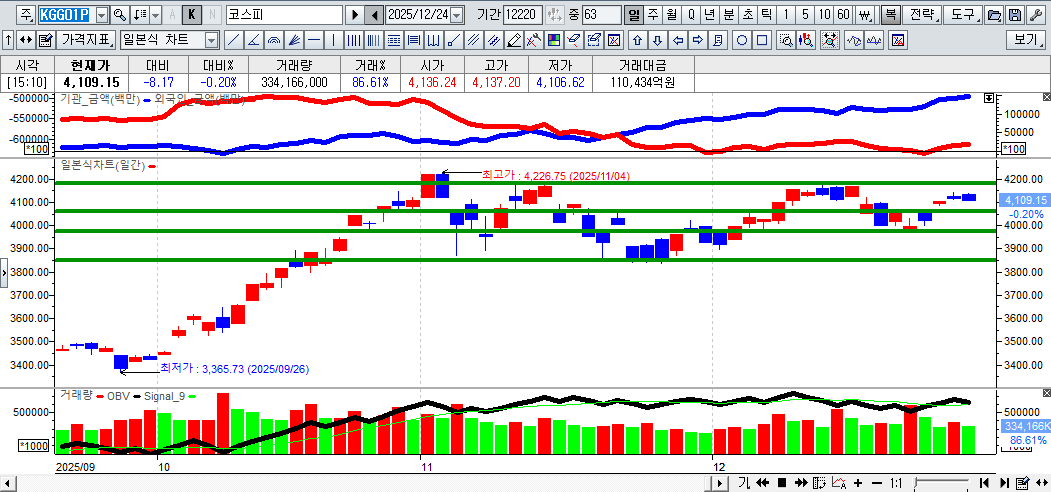Toggle the K market button
The height and width of the screenshot is (492, 1051).
coord(192,15)
